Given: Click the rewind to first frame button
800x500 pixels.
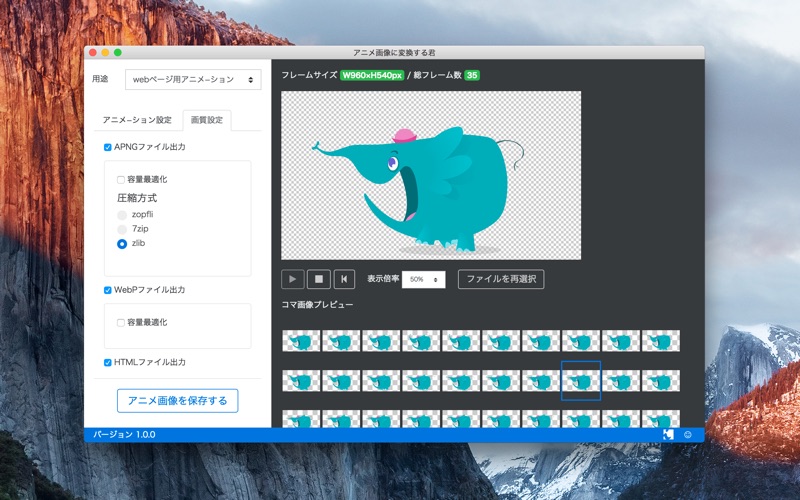Looking at the screenshot, I should click(x=344, y=279).
